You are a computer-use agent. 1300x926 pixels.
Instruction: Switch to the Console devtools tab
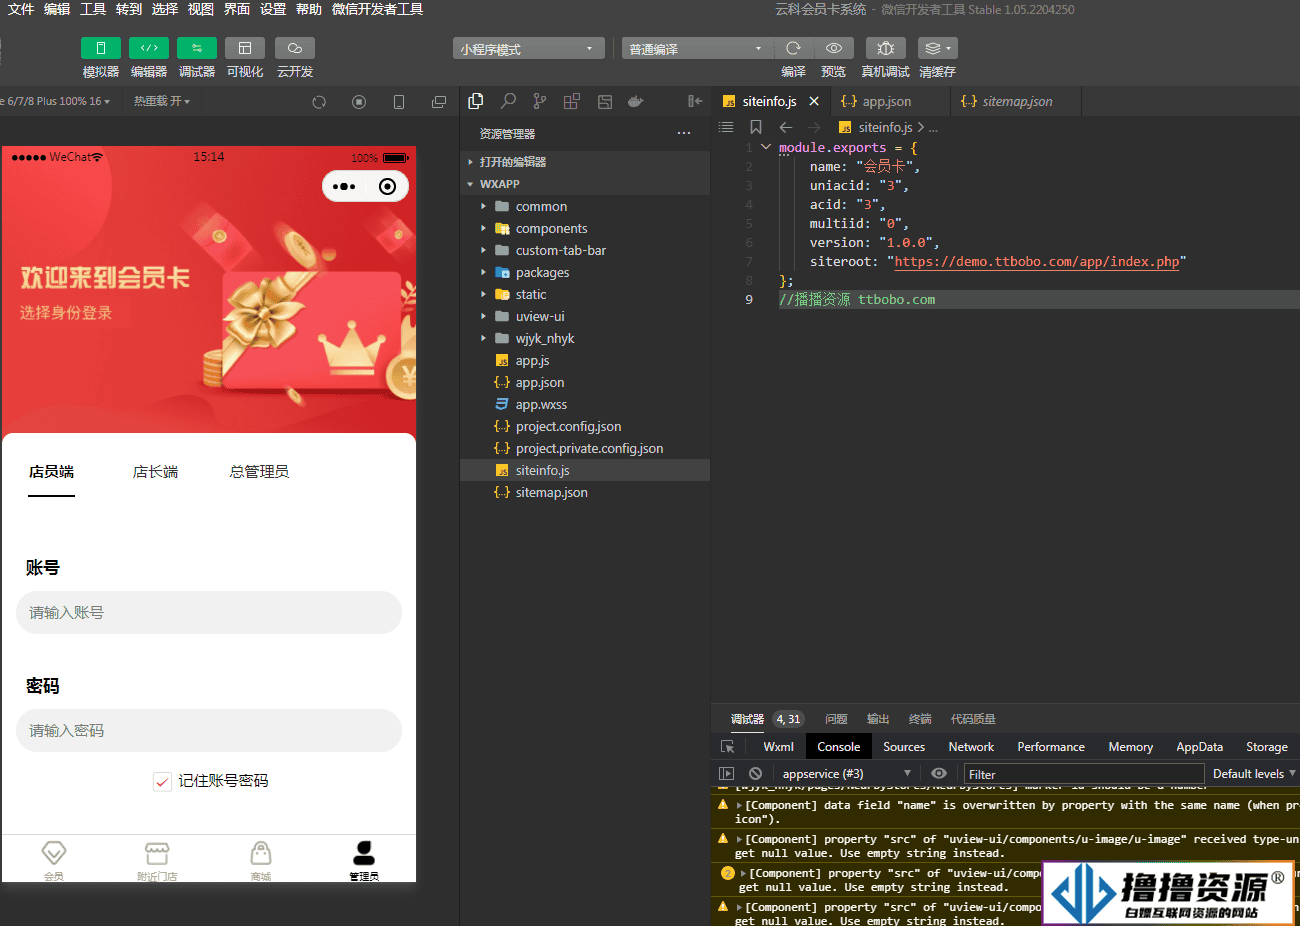coord(838,746)
